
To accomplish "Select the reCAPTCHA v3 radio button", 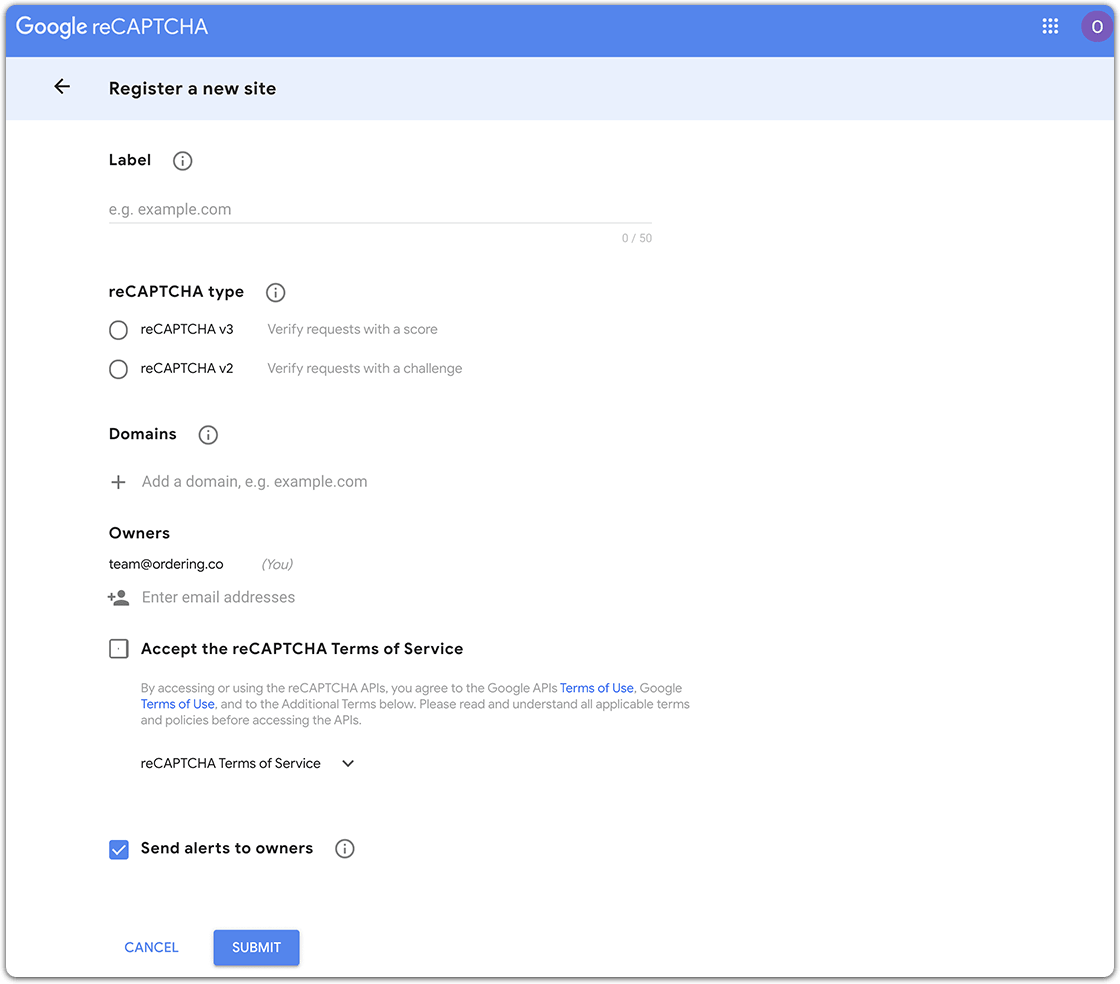I will 119,330.
